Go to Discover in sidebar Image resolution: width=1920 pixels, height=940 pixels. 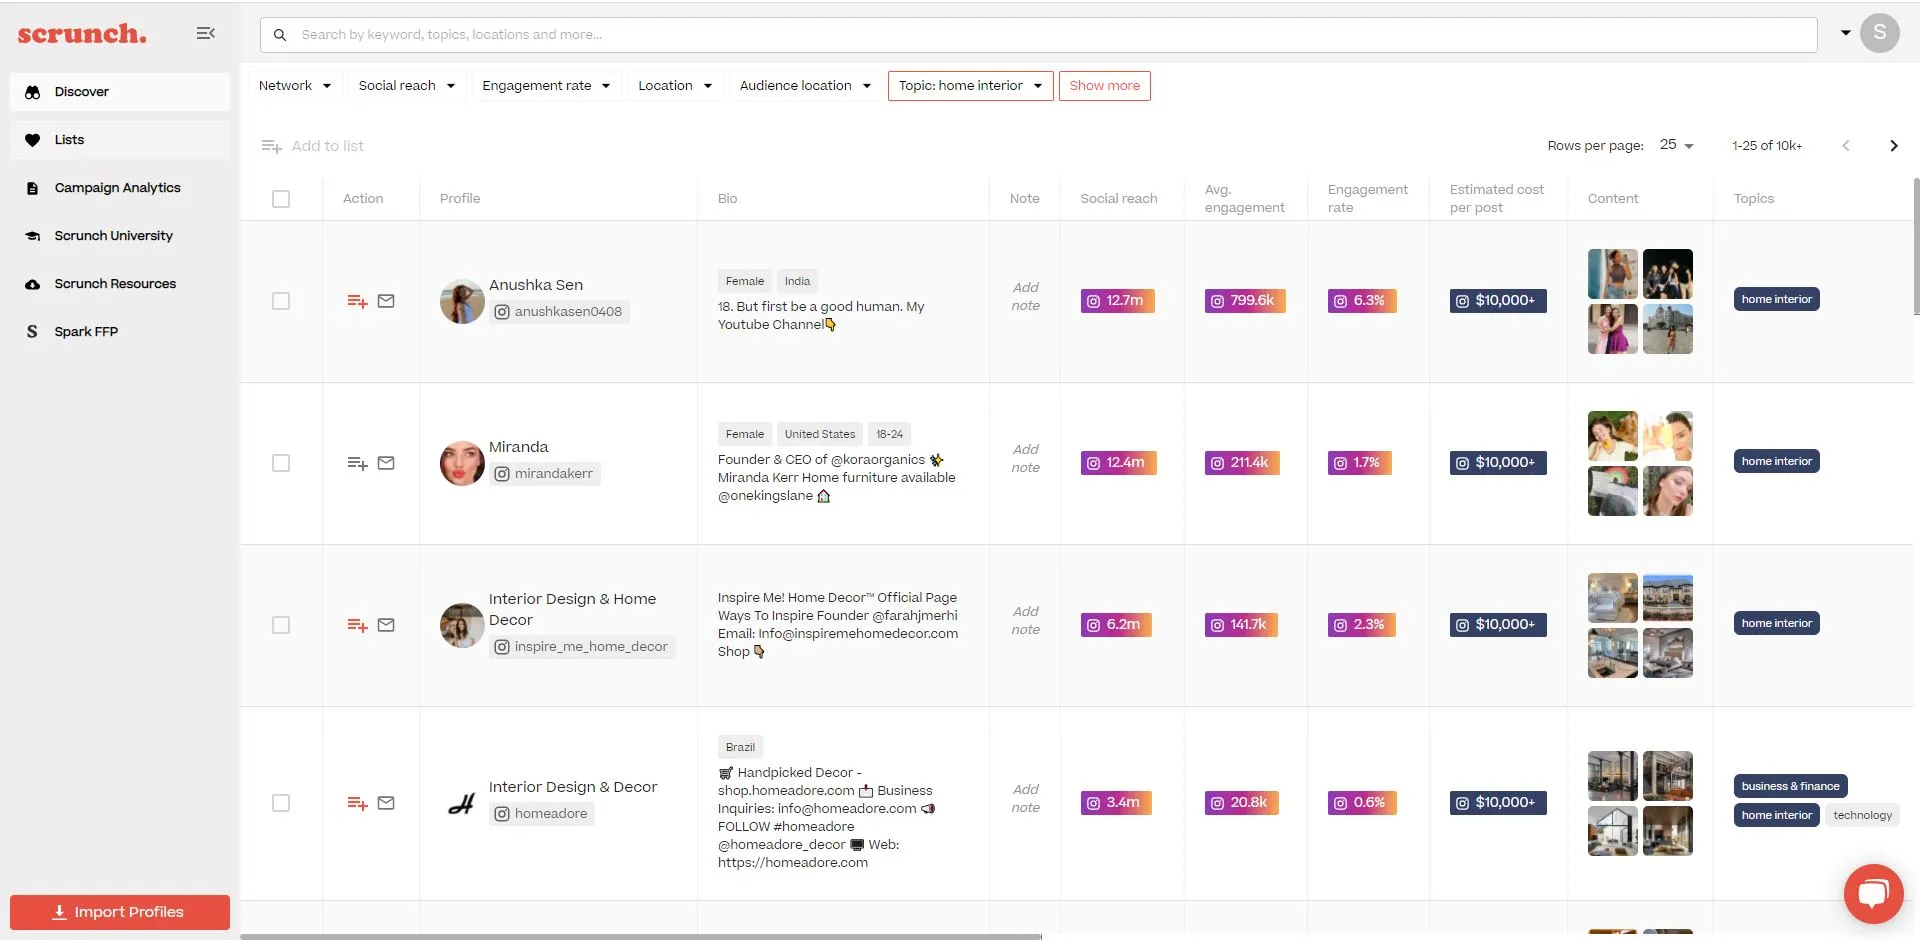tap(120, 92)
